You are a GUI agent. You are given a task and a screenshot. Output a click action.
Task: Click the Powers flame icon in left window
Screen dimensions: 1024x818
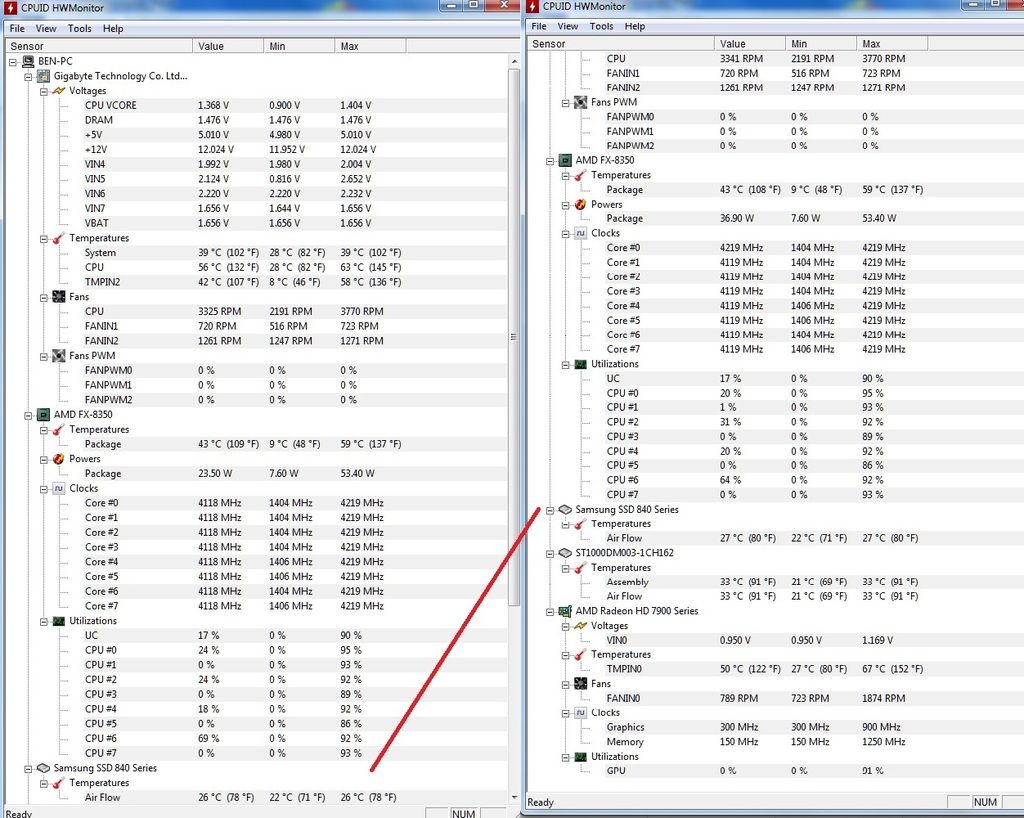[59, 459]
